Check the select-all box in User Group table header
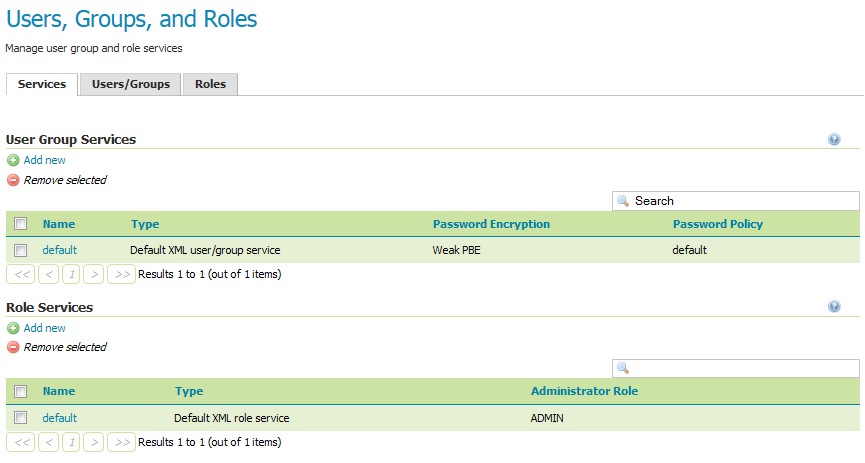Screen dimensions: 865x463 click(x=21, y=224)
